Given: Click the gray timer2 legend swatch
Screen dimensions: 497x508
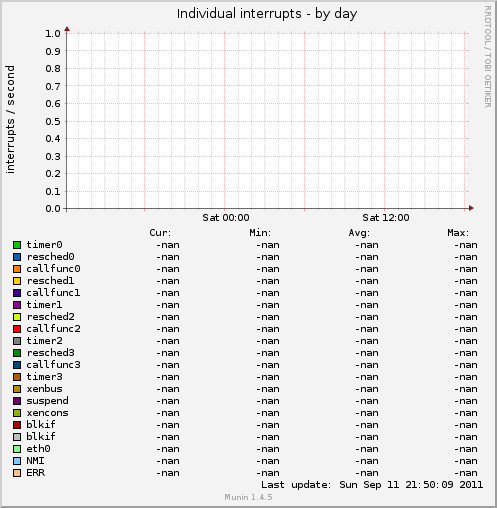Looking at the screenshot, I should pos(17,341).
